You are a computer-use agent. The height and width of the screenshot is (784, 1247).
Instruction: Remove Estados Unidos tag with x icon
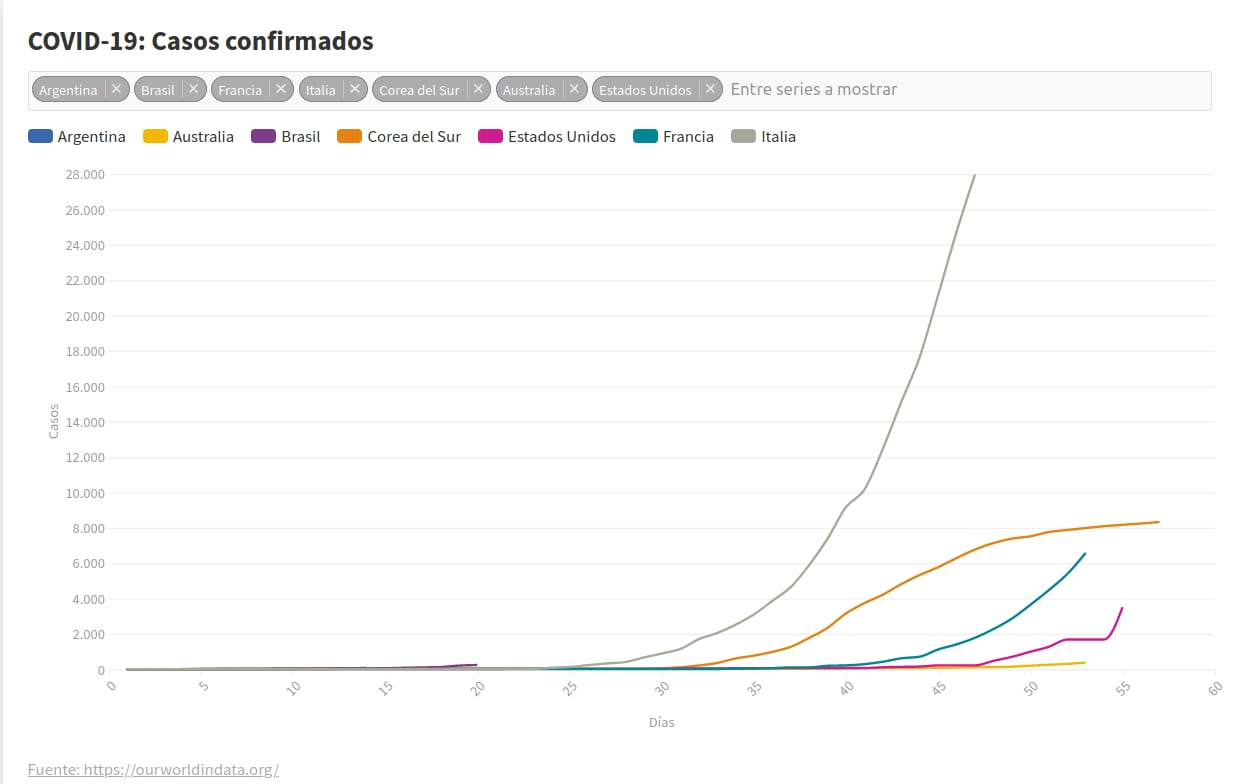click(710, 89)
